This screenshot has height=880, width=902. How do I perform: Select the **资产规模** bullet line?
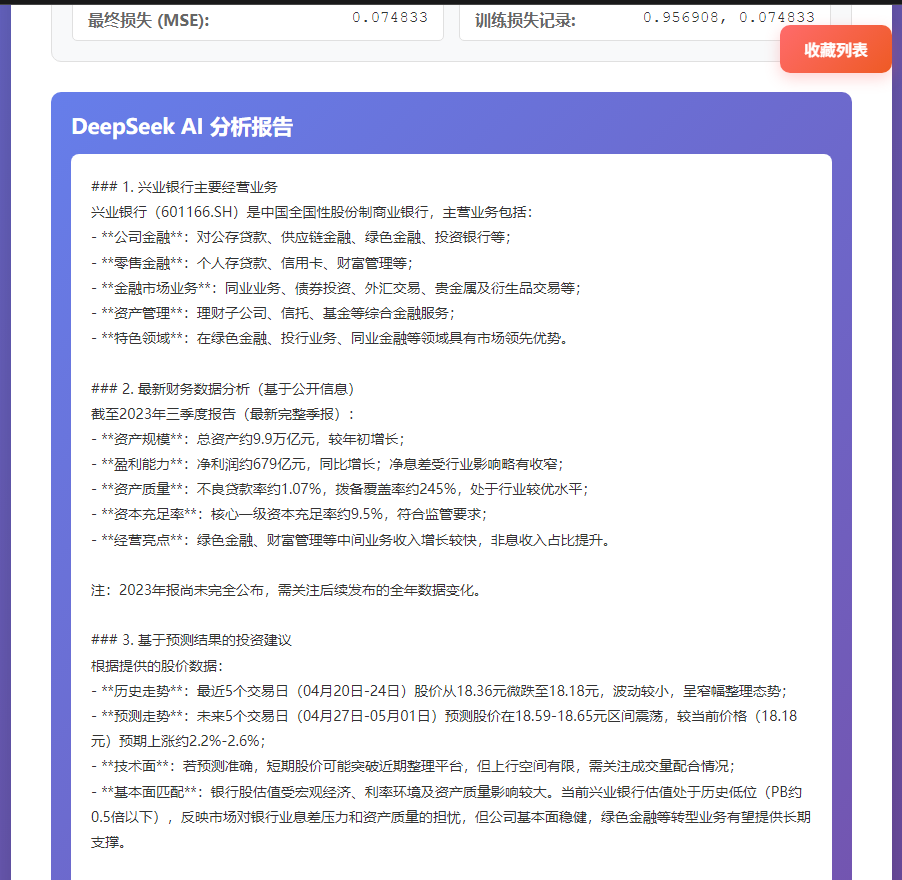(248, 439)
